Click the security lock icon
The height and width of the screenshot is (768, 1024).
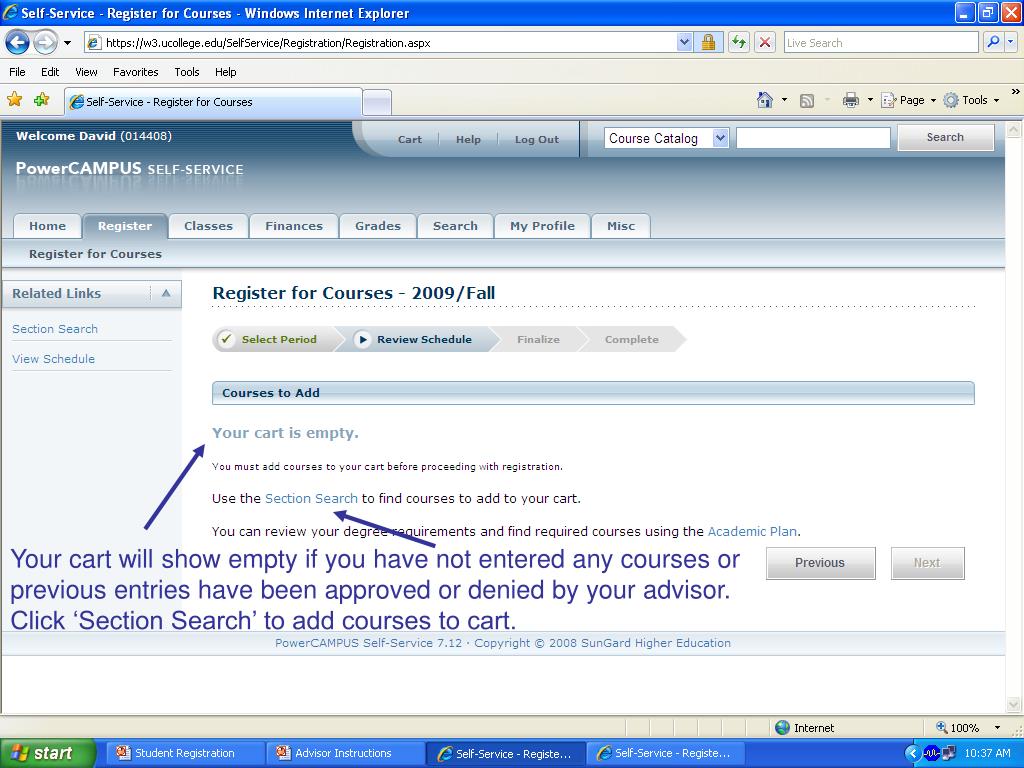pos(708,43)
